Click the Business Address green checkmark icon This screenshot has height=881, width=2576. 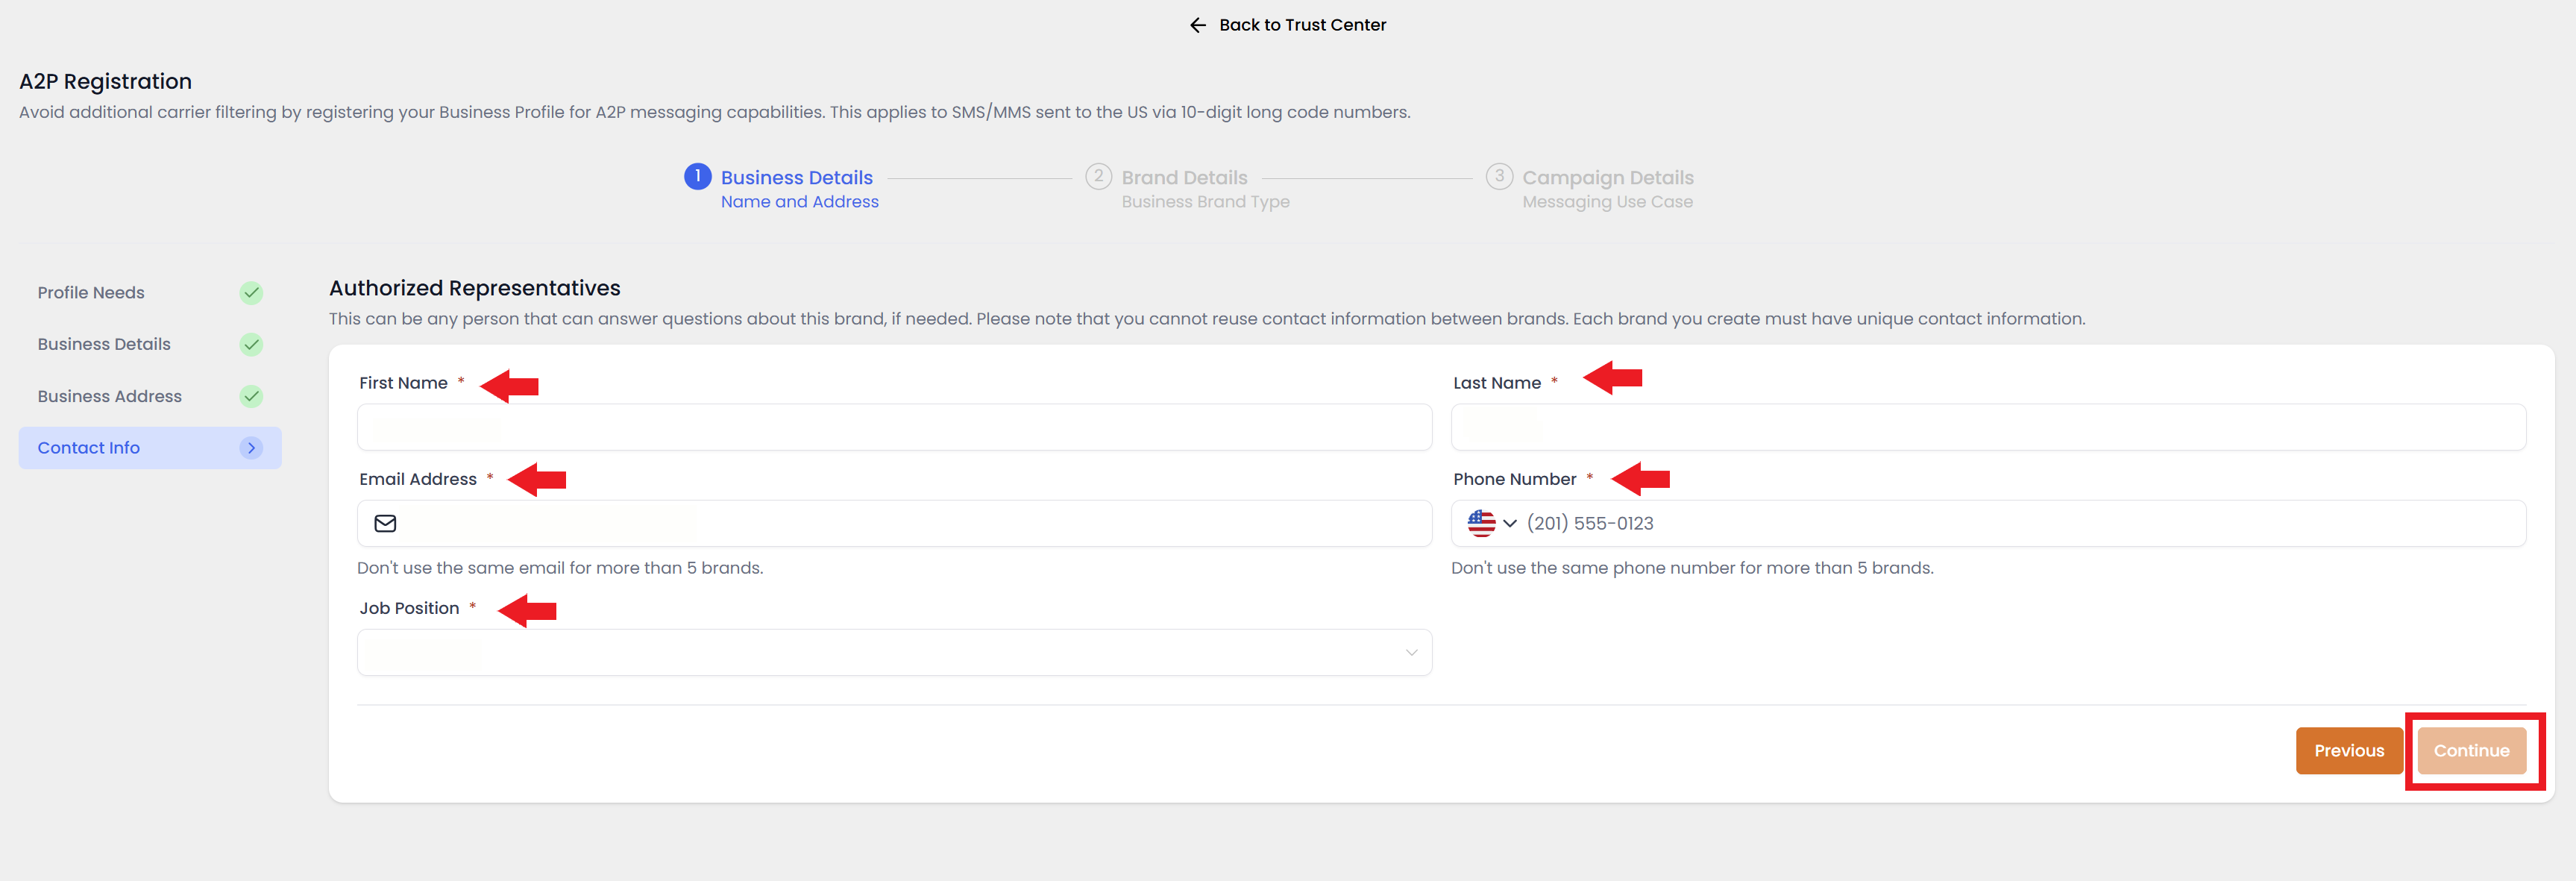pos(251,396)
